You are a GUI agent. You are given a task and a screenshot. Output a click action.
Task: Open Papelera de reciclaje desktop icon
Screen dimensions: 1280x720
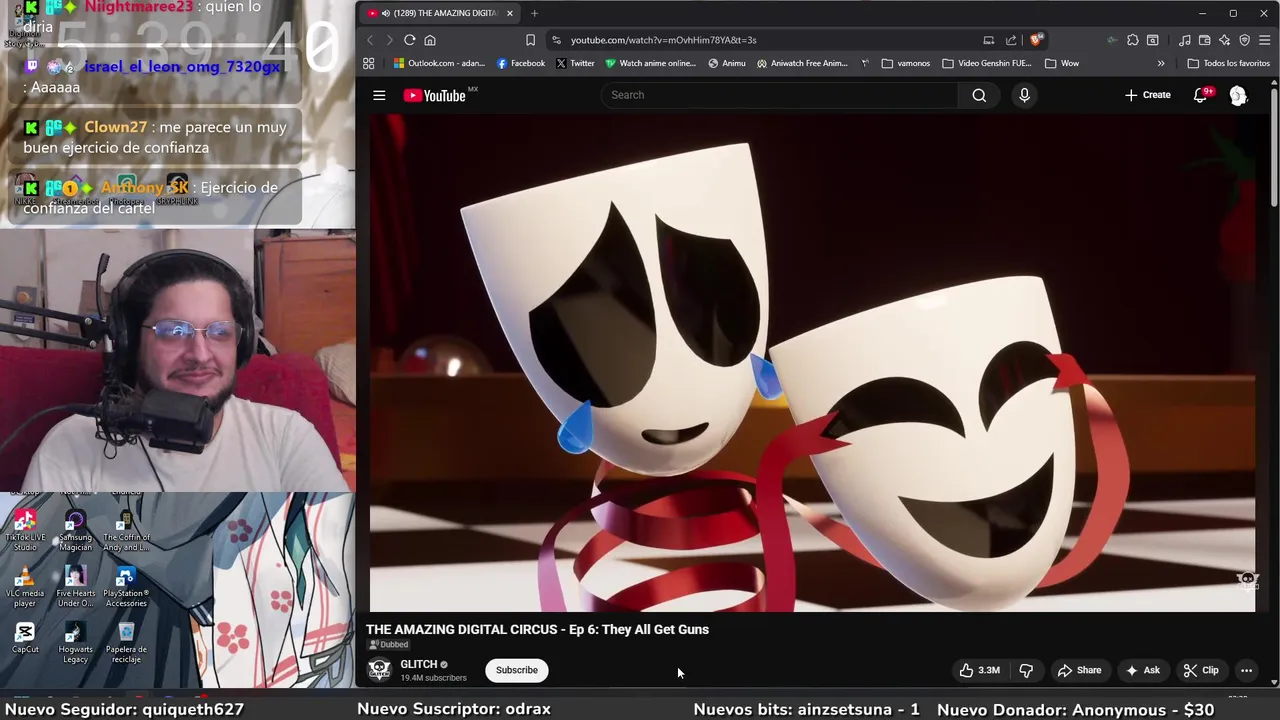pos(126,643)
